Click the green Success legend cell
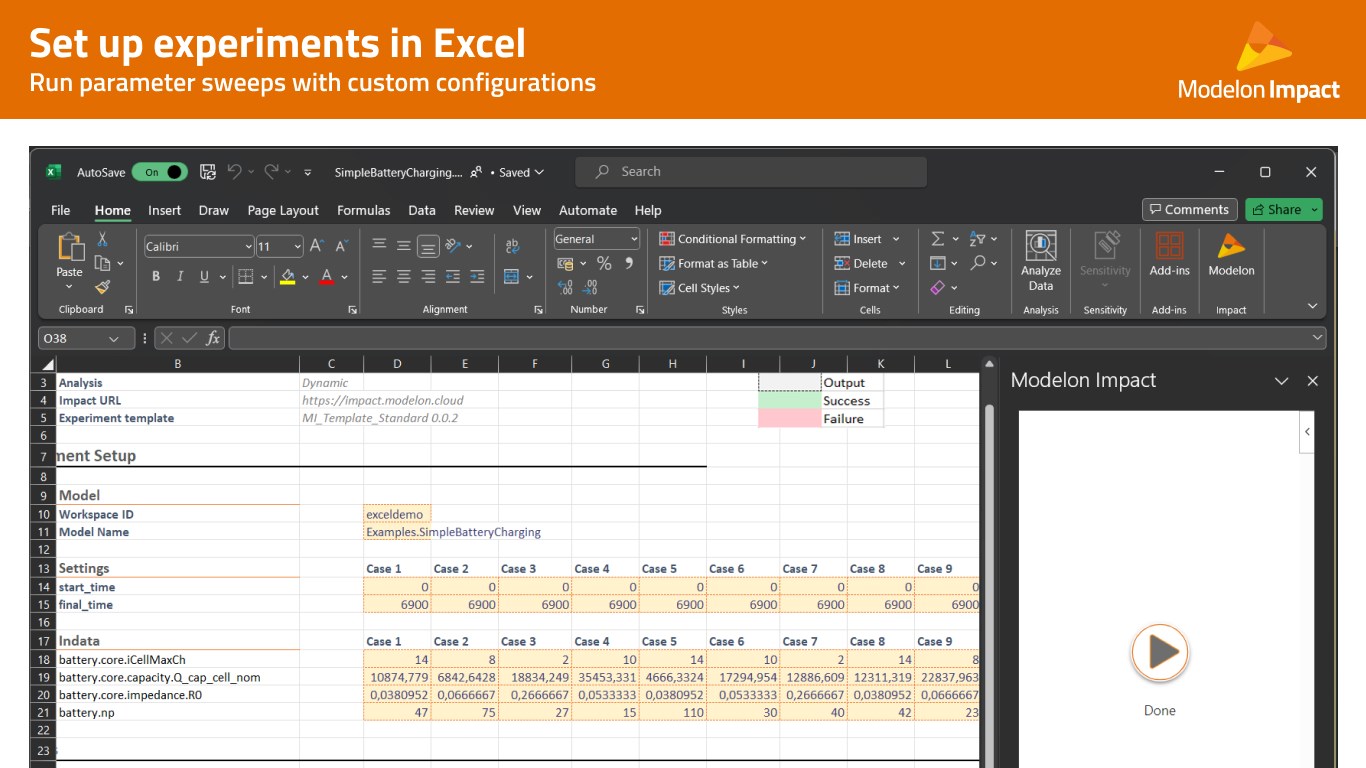This screenshot has width=1366, height=768. tap(789, 400)
